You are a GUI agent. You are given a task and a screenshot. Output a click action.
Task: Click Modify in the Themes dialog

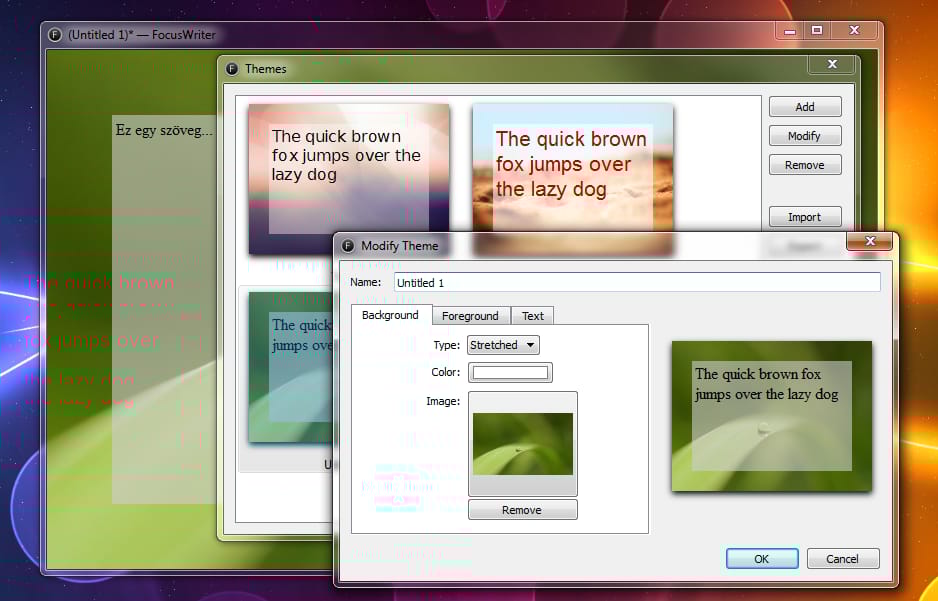[805, 136]
